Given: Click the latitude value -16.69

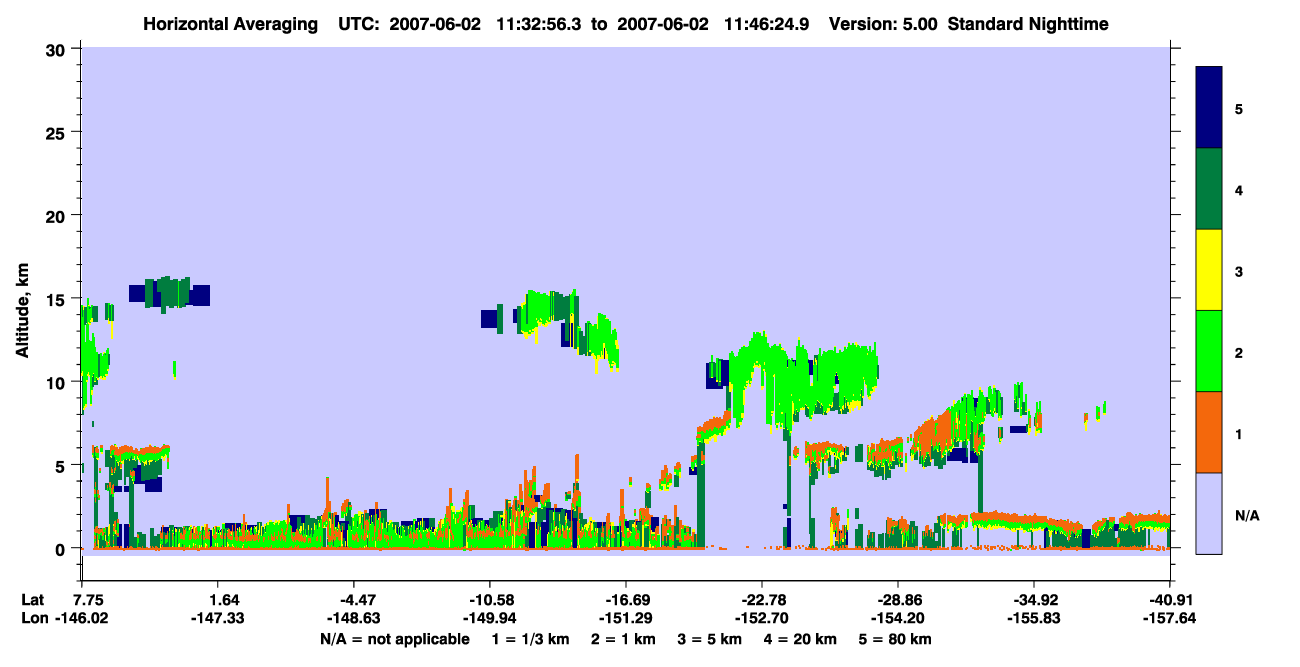Looking at the screenshot, I should 626,600.
